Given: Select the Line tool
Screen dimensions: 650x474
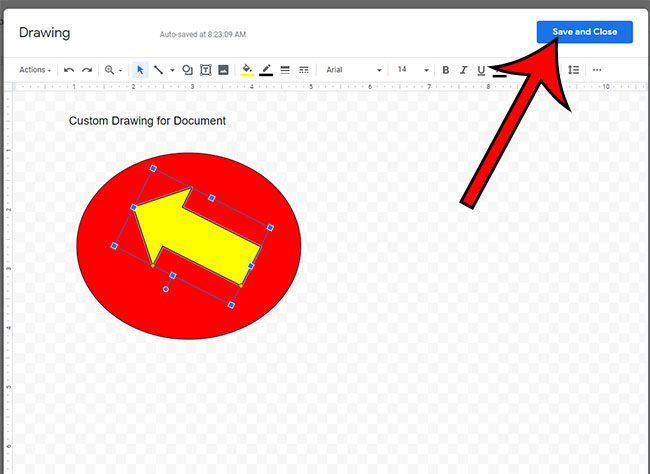Looking at the screenshot, I should click(x=158, y=70).
